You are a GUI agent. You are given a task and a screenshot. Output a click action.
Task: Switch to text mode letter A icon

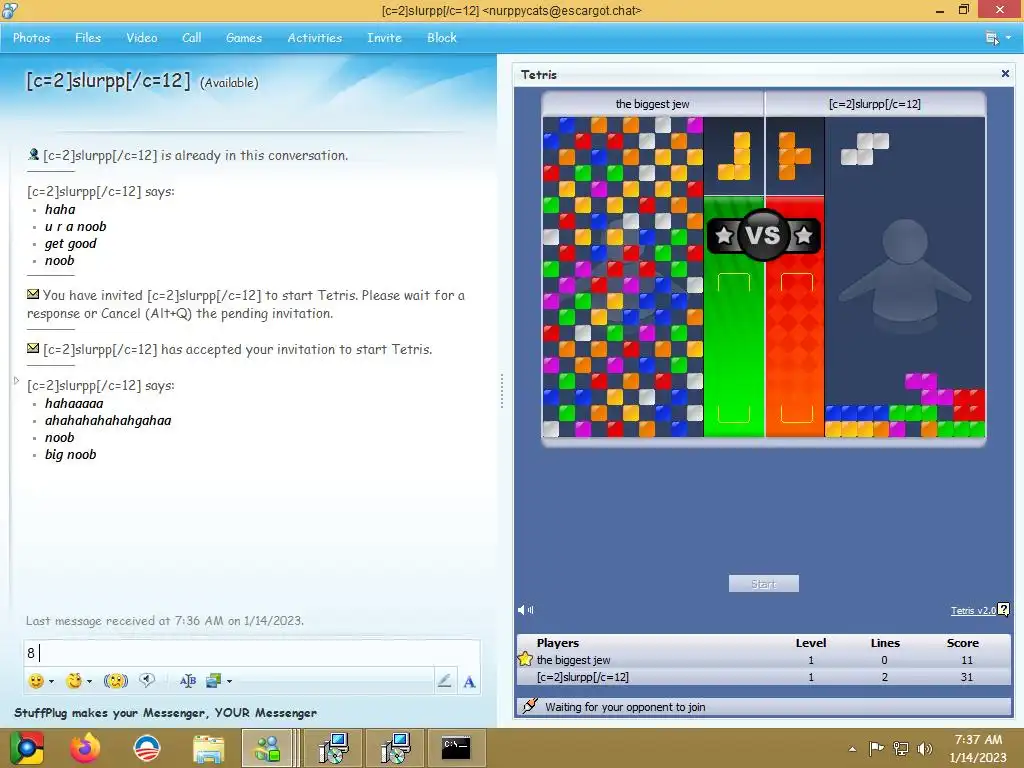pos(469,682)
